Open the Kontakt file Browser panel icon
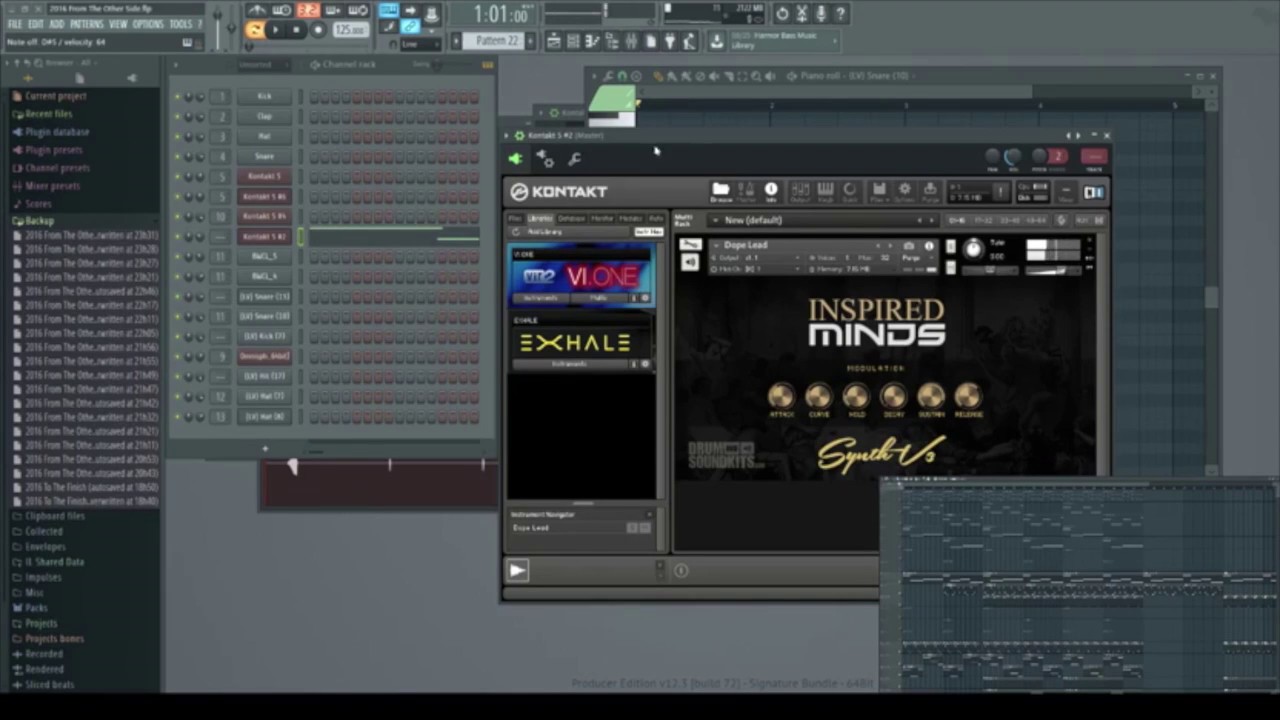This screenshot has width=1280, height=720. [x=720, y=192]
